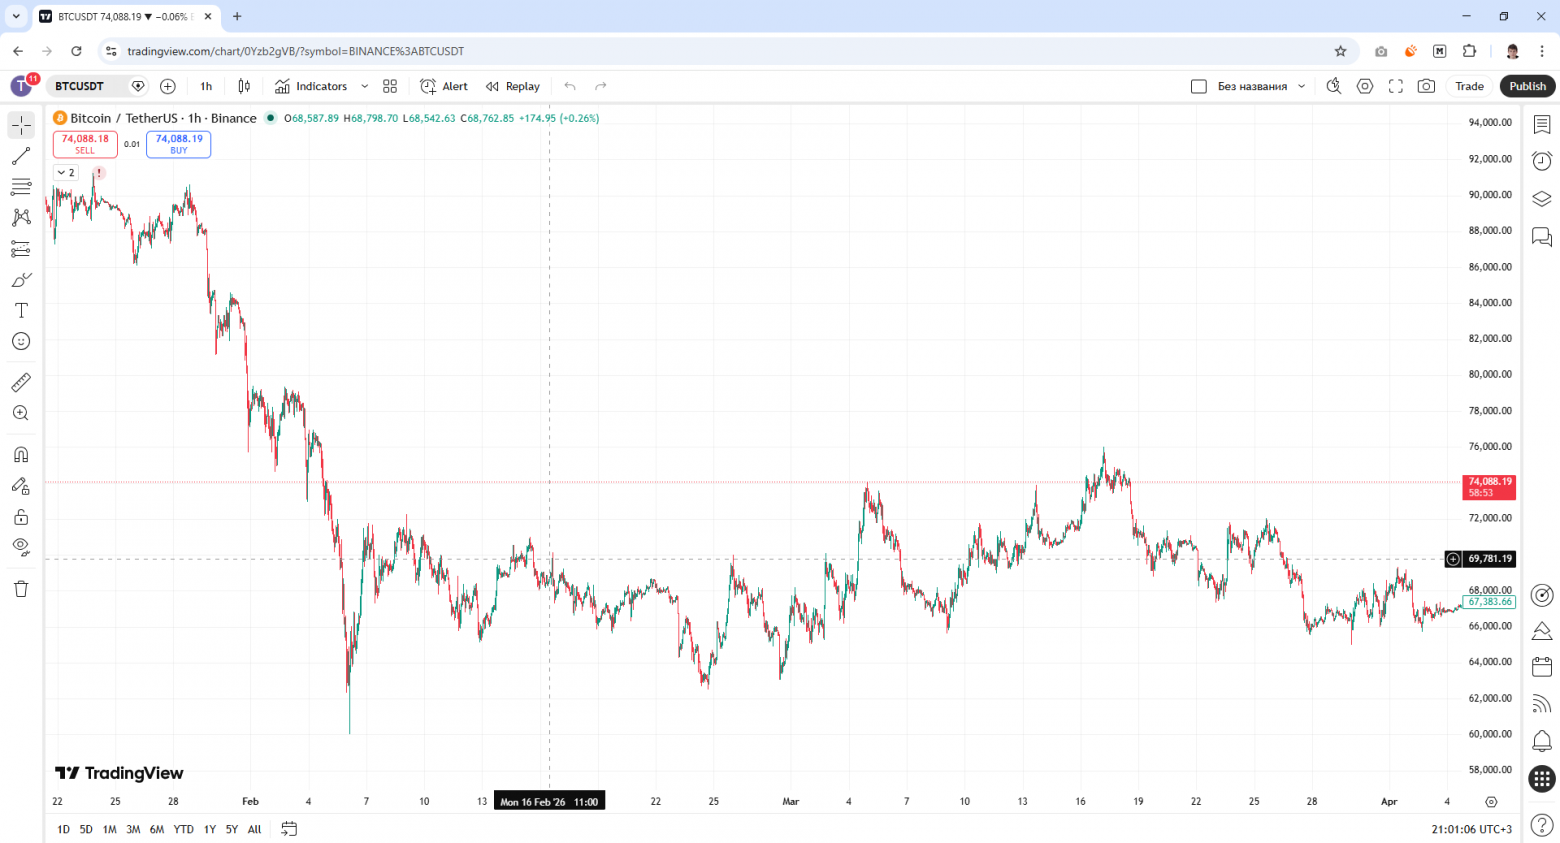Screen dimensions: 1560x843
Task: Click the redo arrow in the toolbar
Action: [601, 86]
